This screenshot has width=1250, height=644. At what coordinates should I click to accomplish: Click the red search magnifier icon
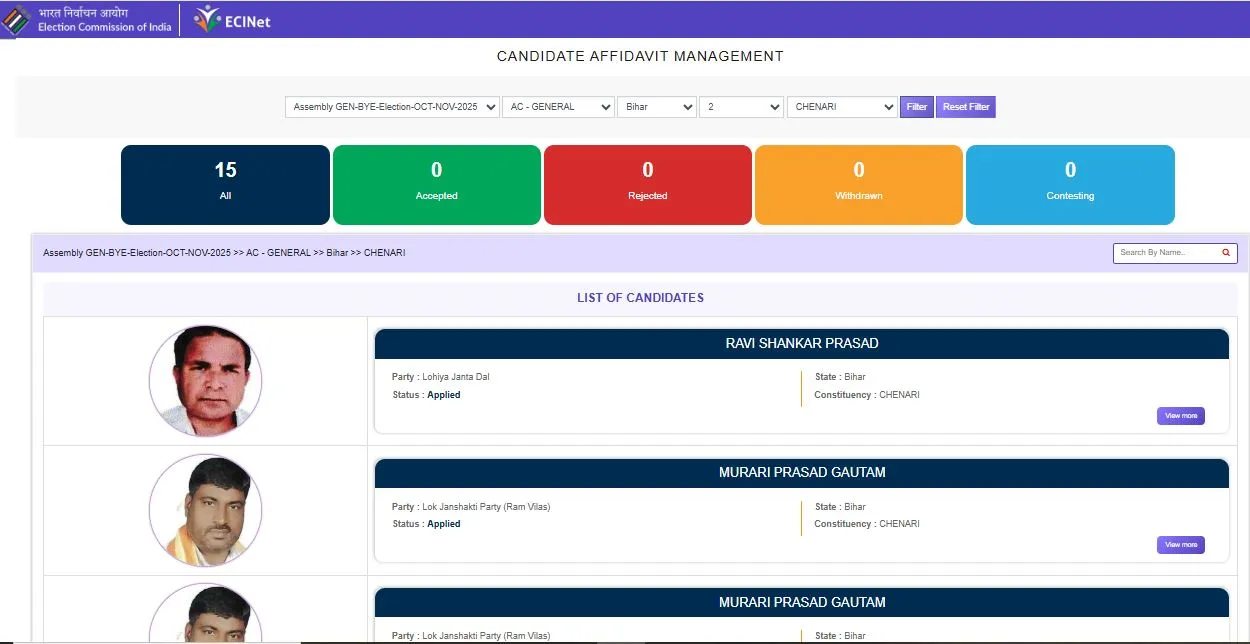point(1226,253)
